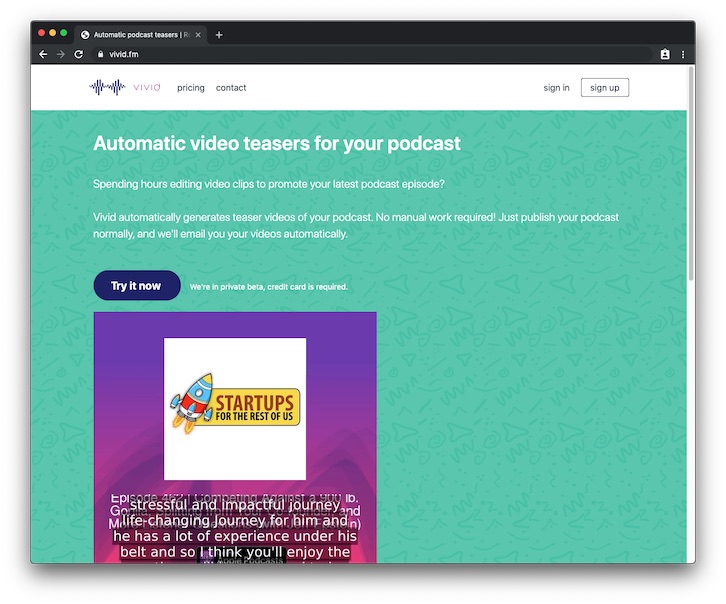Click the yellow macOS minimize window button
This screenshot has width=726, height=604.
click(52, 33)
